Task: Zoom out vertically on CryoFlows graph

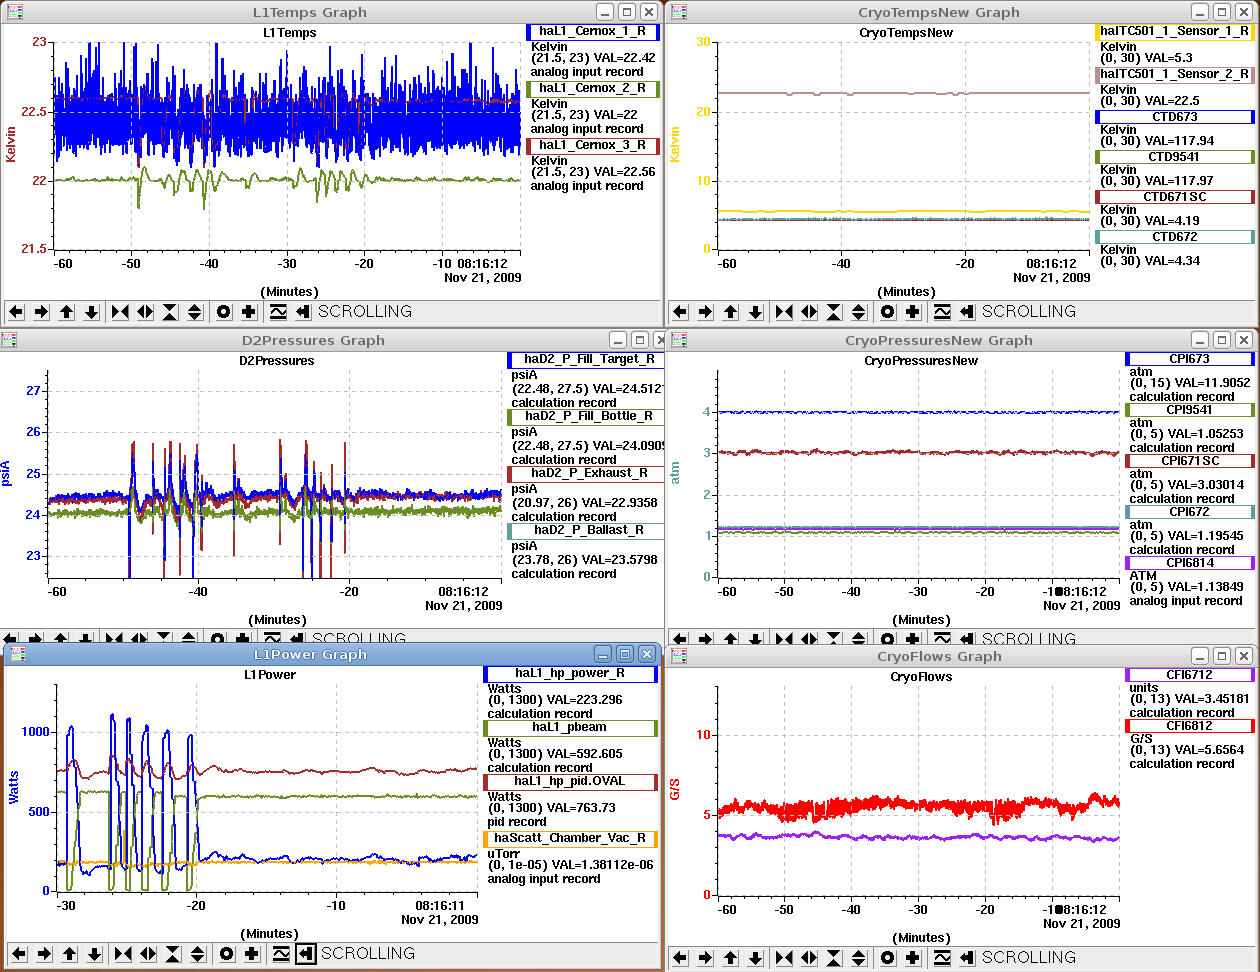Action: 858,958
